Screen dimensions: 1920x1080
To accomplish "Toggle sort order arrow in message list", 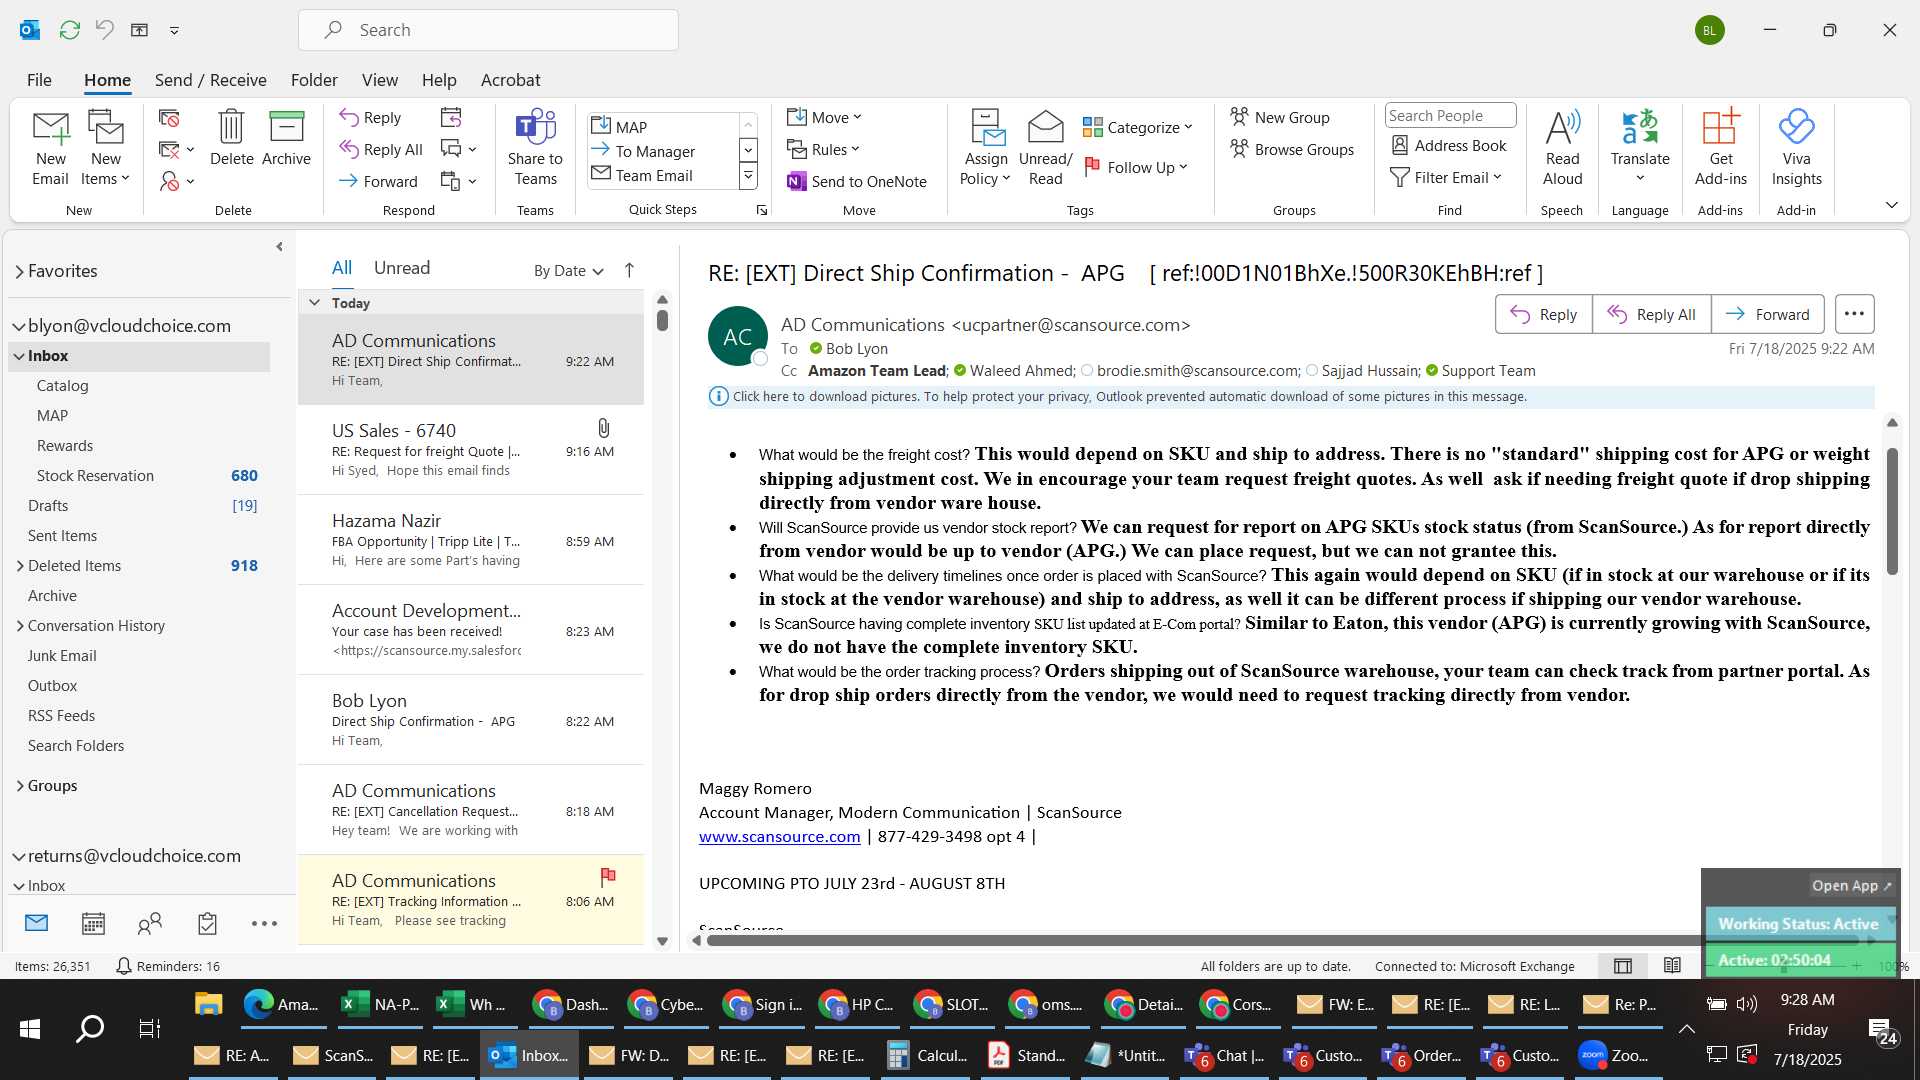I will tap(629, 270).
